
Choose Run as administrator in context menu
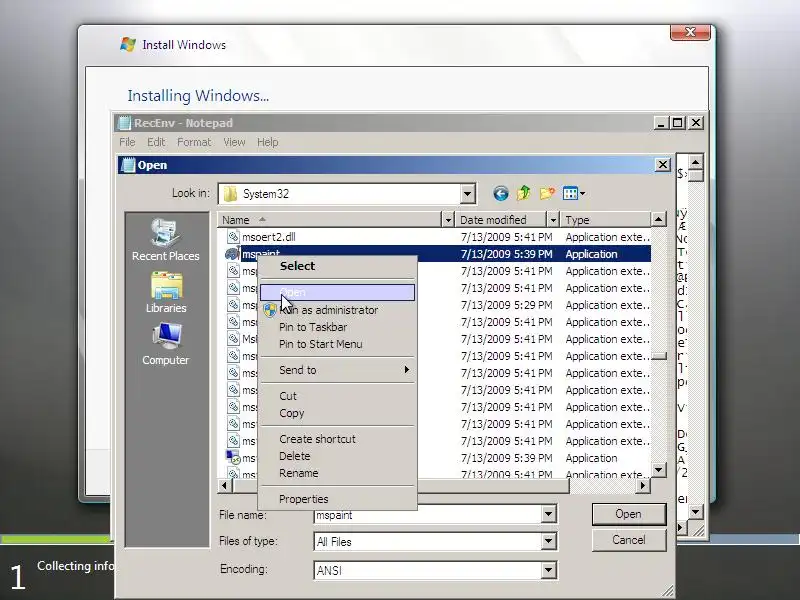point(337,310)
